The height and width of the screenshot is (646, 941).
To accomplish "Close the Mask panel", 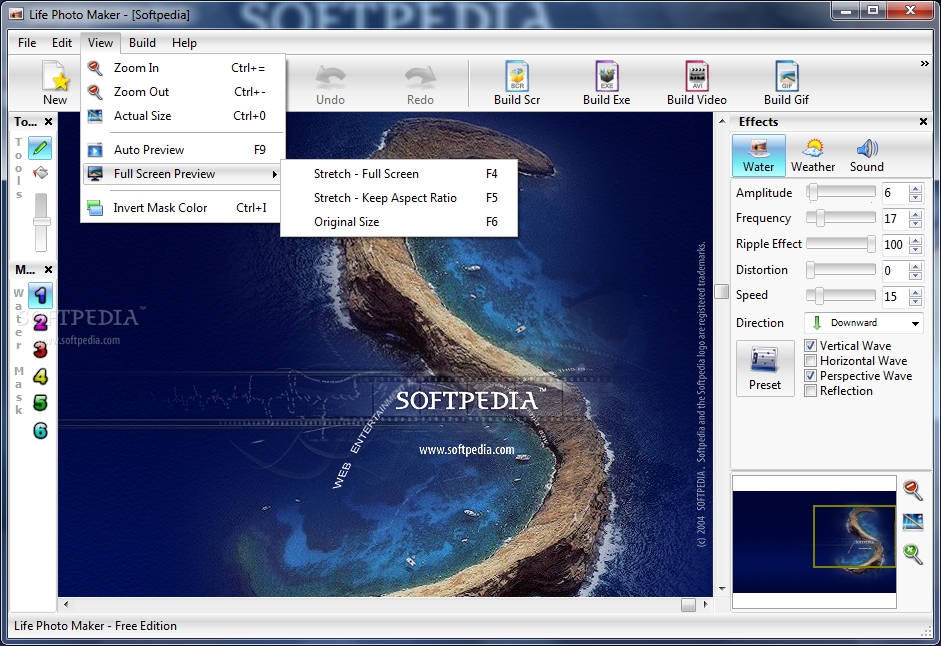I will [49, 270].
